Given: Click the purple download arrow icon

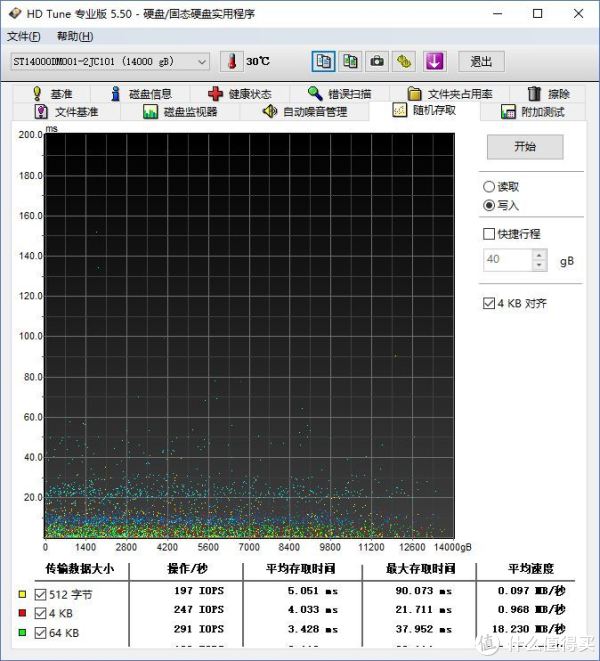Looking at the screenshot, I should click(435, 62).
